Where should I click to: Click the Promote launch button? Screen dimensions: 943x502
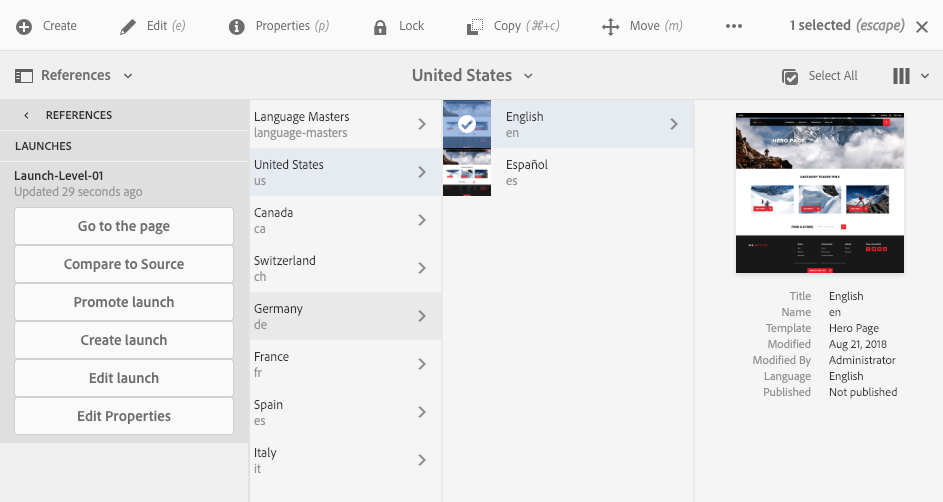pyautogui.click(x=124, y=302)
